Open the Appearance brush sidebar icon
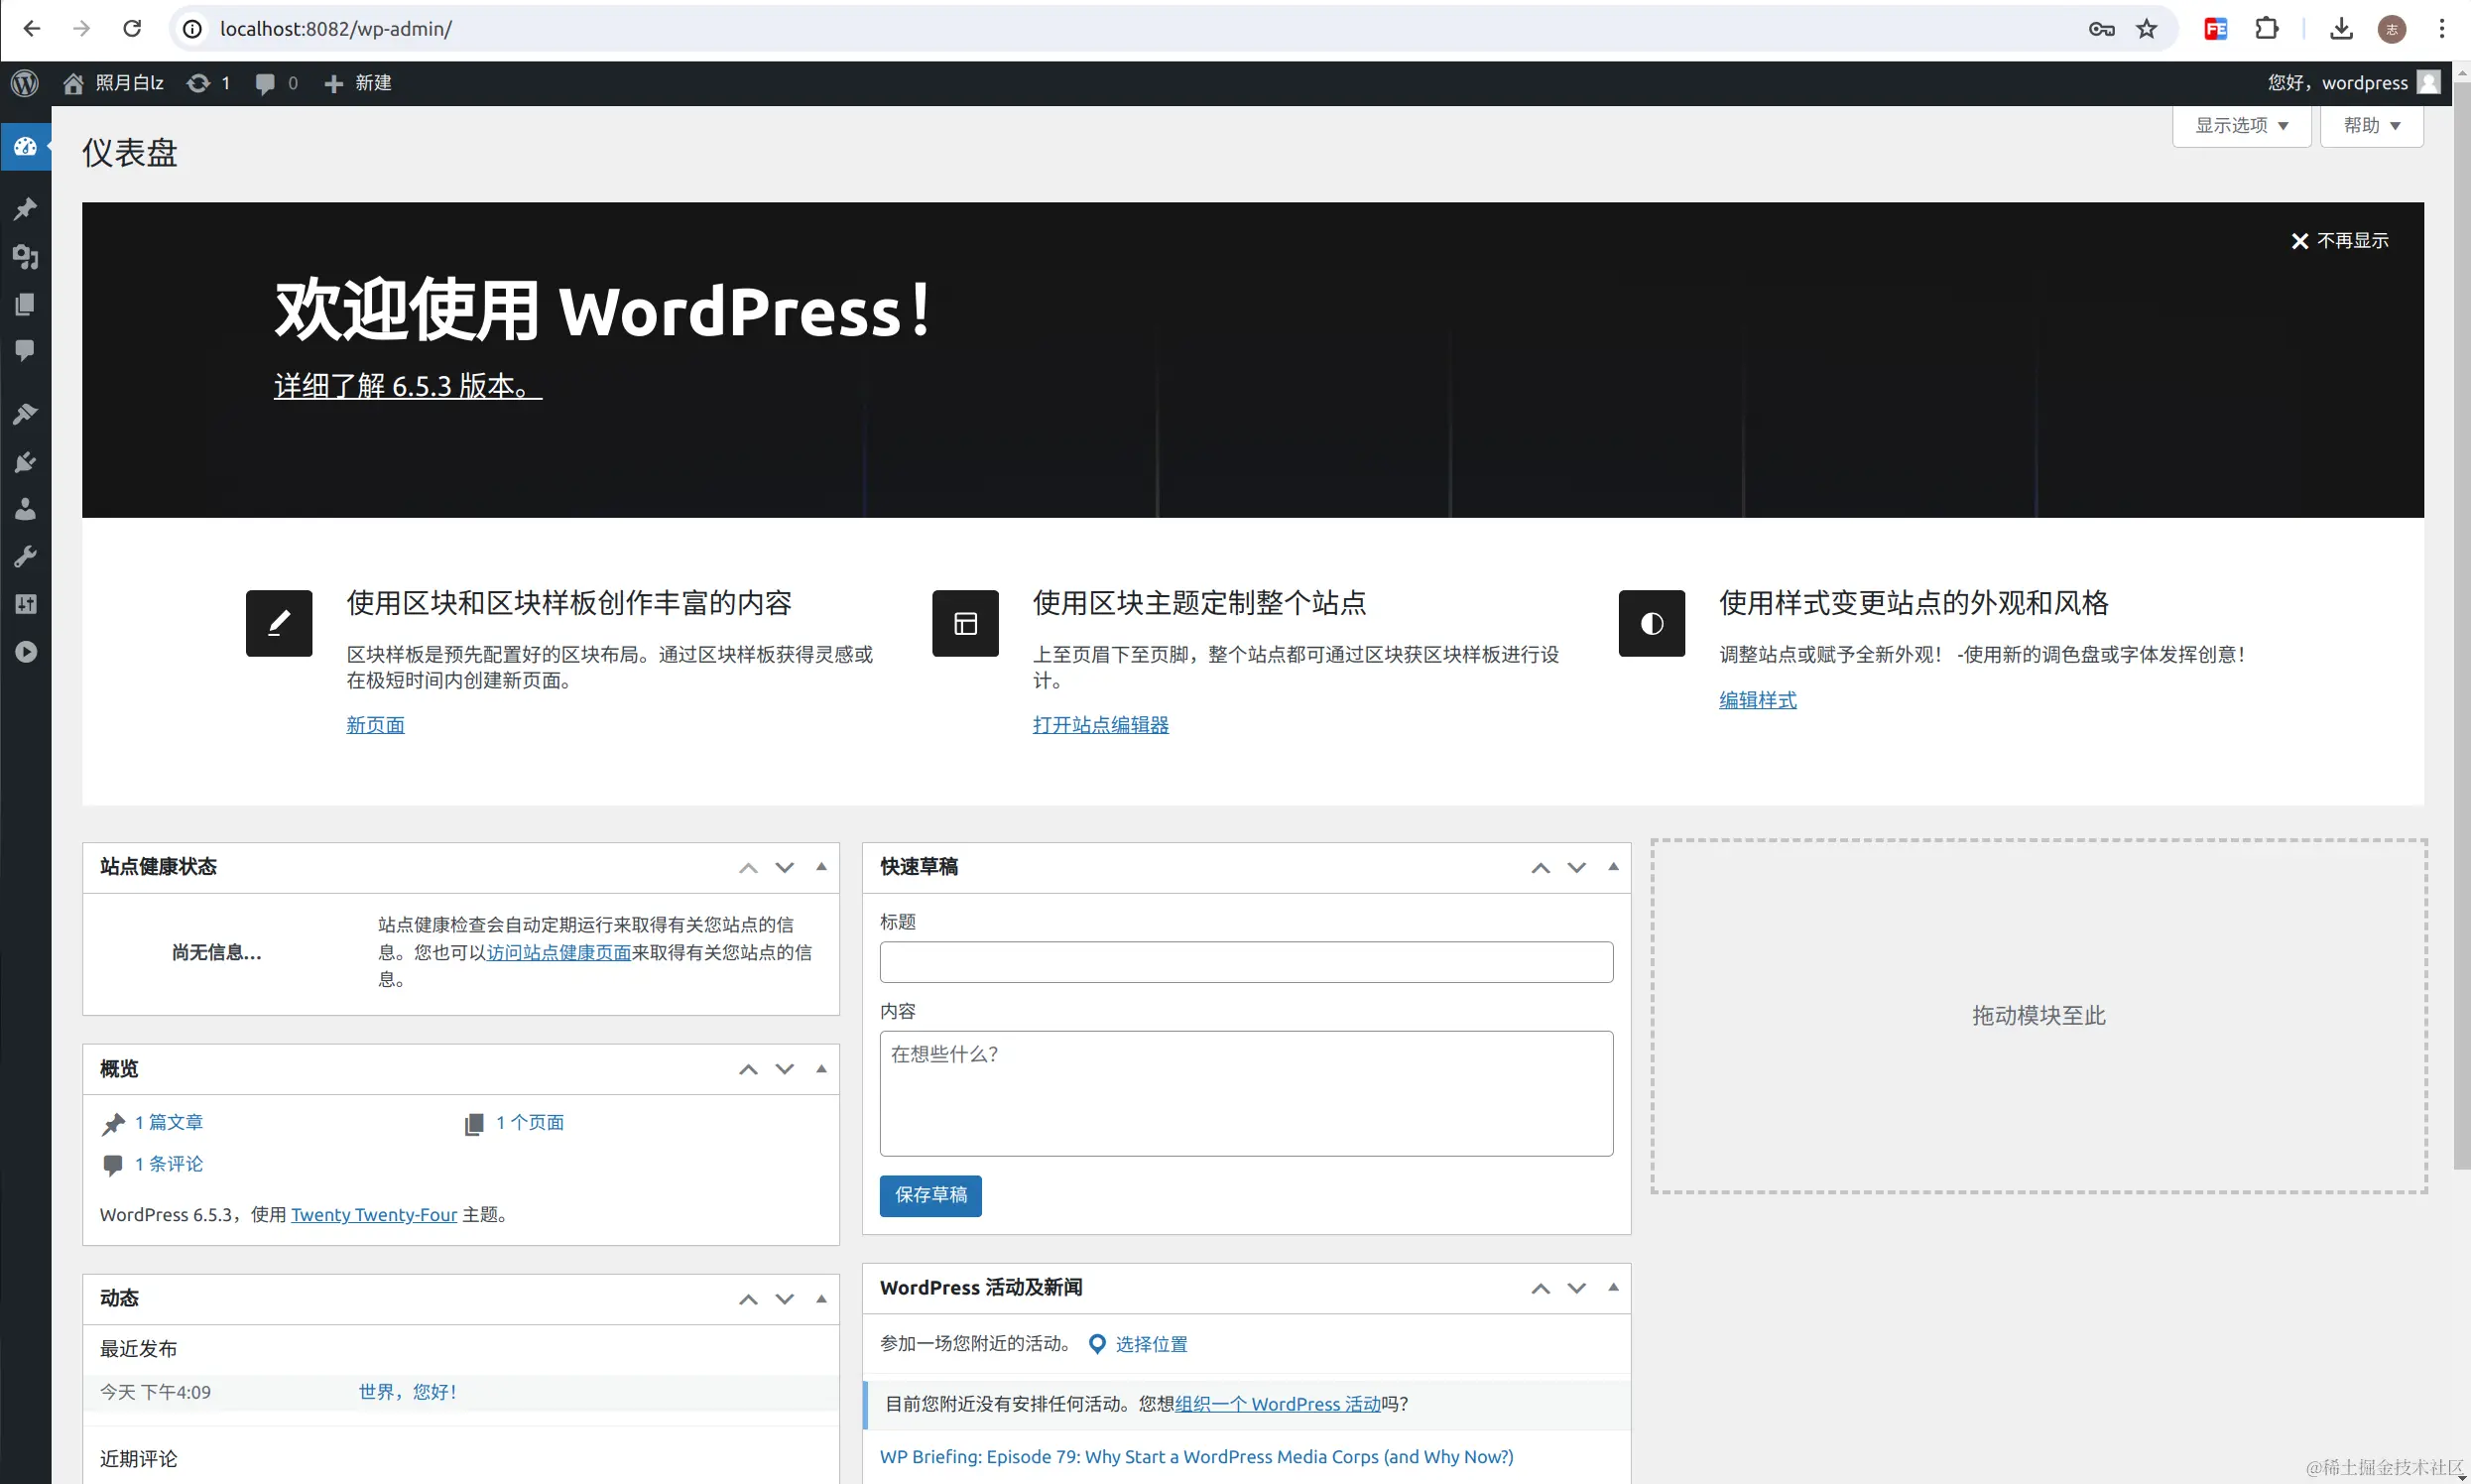The width and height of the screenshot is (2471, 1484). [x=25, y=413]
